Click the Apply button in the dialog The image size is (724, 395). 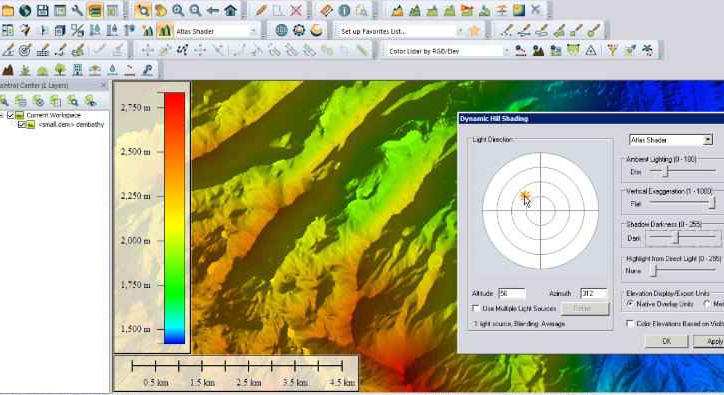click(711, 341)
